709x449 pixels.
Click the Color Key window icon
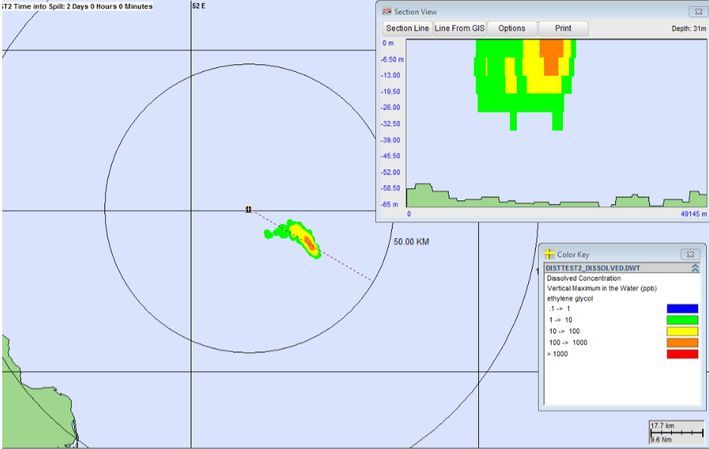[x=549, y=254]
